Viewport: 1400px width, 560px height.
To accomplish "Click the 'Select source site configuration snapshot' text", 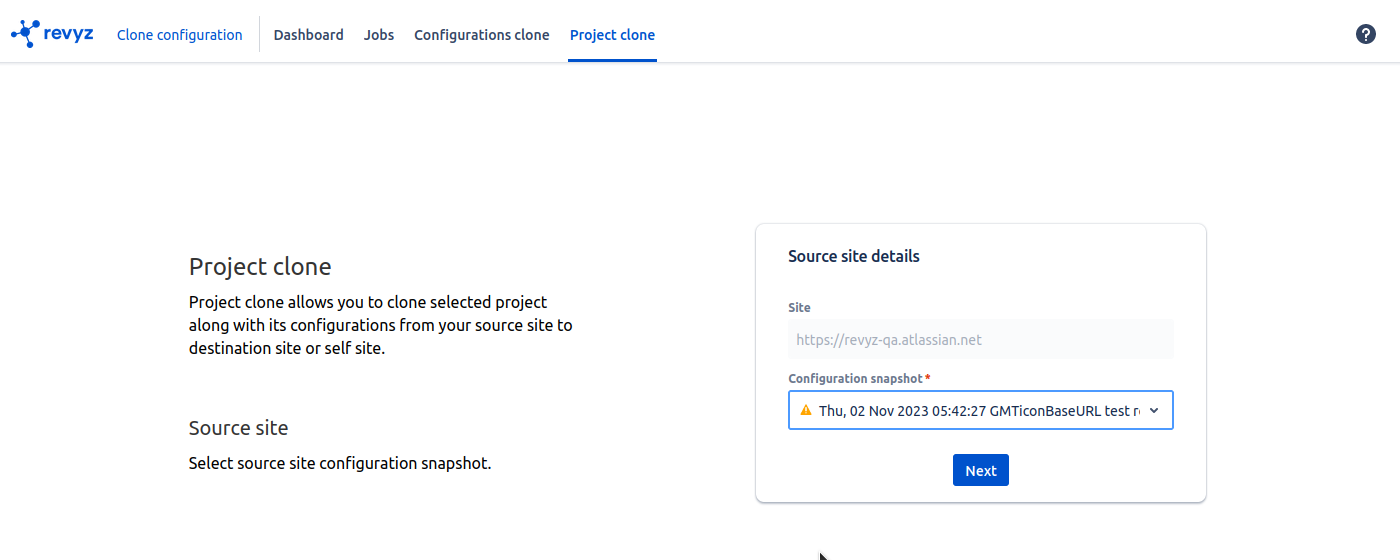I will 340,463.
